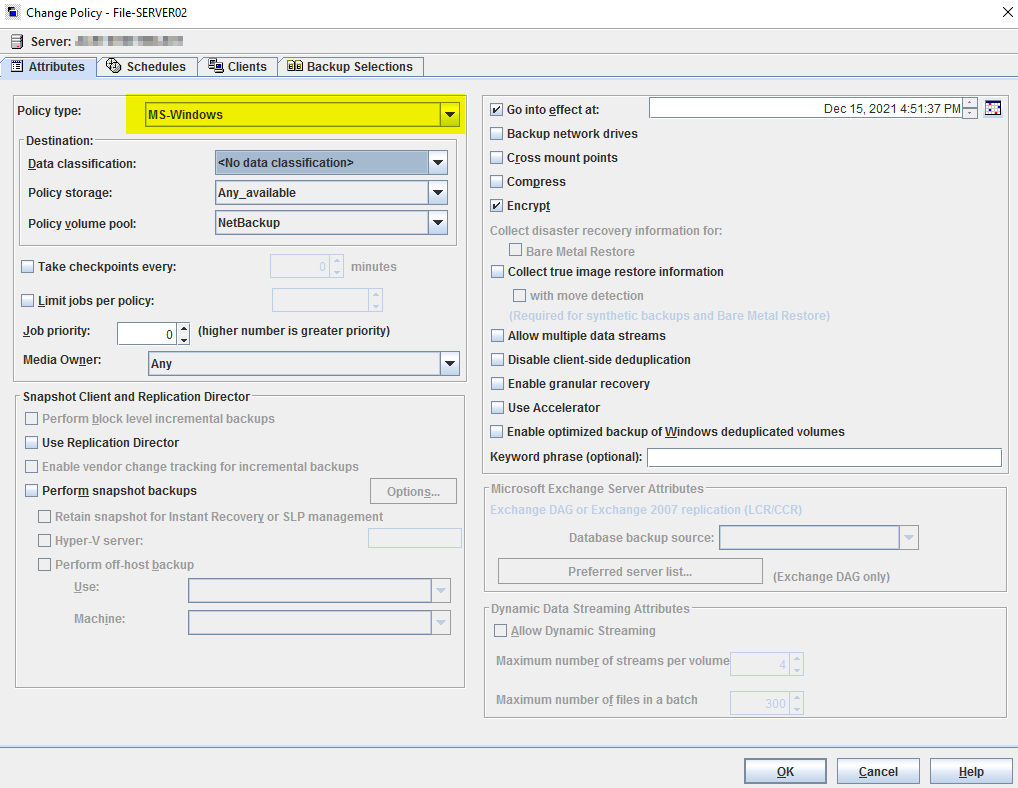
Task: Click the OK button
Action: click(785, 771)
